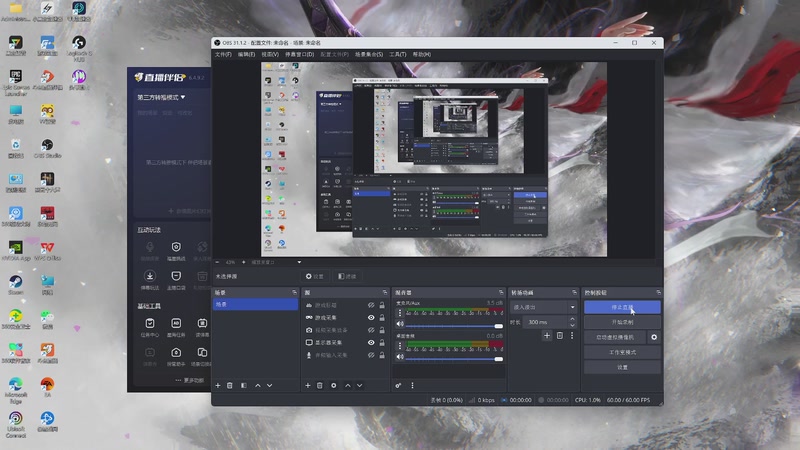Click the 停止直播 stop streaming button

click(622, 307)
